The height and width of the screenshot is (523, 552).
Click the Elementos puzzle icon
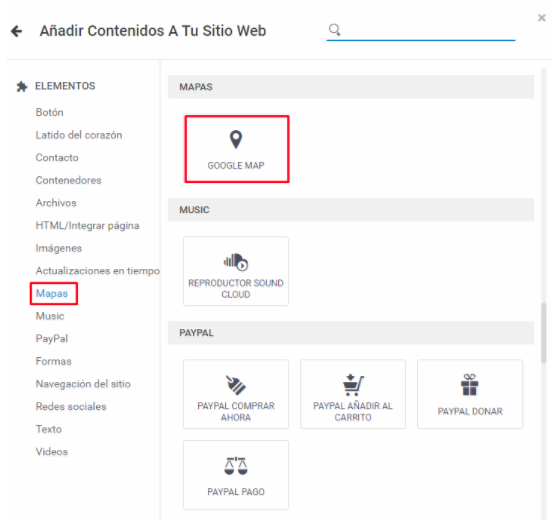click(22, 86)
